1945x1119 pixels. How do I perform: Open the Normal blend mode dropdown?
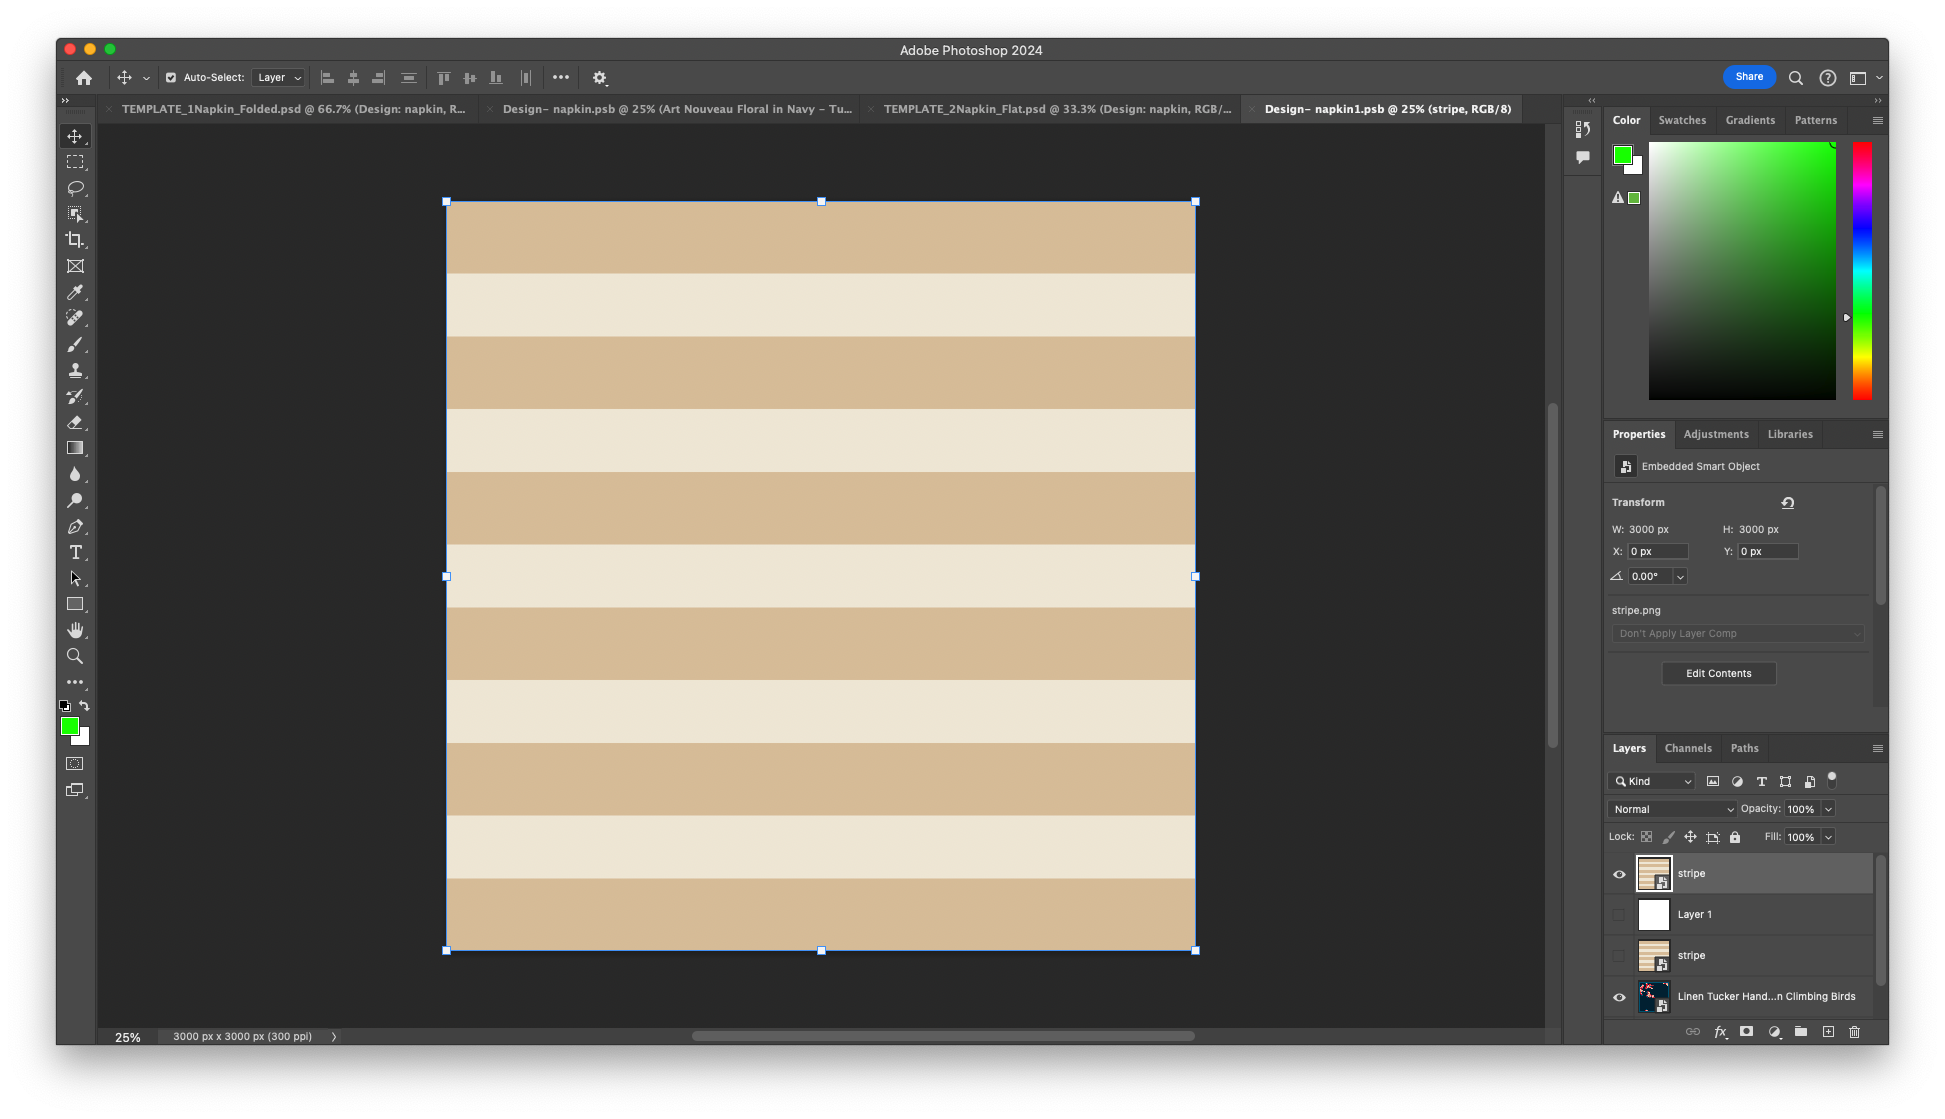pos(1671,809)
